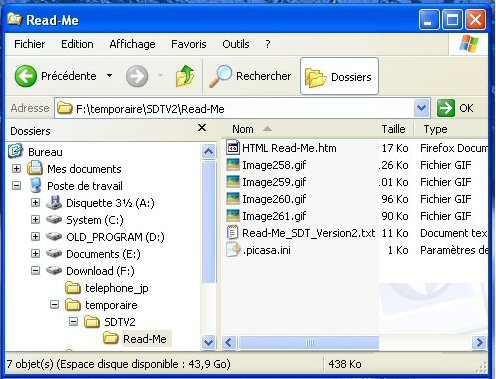The height and width of the screenshot is (379, 496).
Task: Collapse the temporaire folder node
Action: point(54,305)
